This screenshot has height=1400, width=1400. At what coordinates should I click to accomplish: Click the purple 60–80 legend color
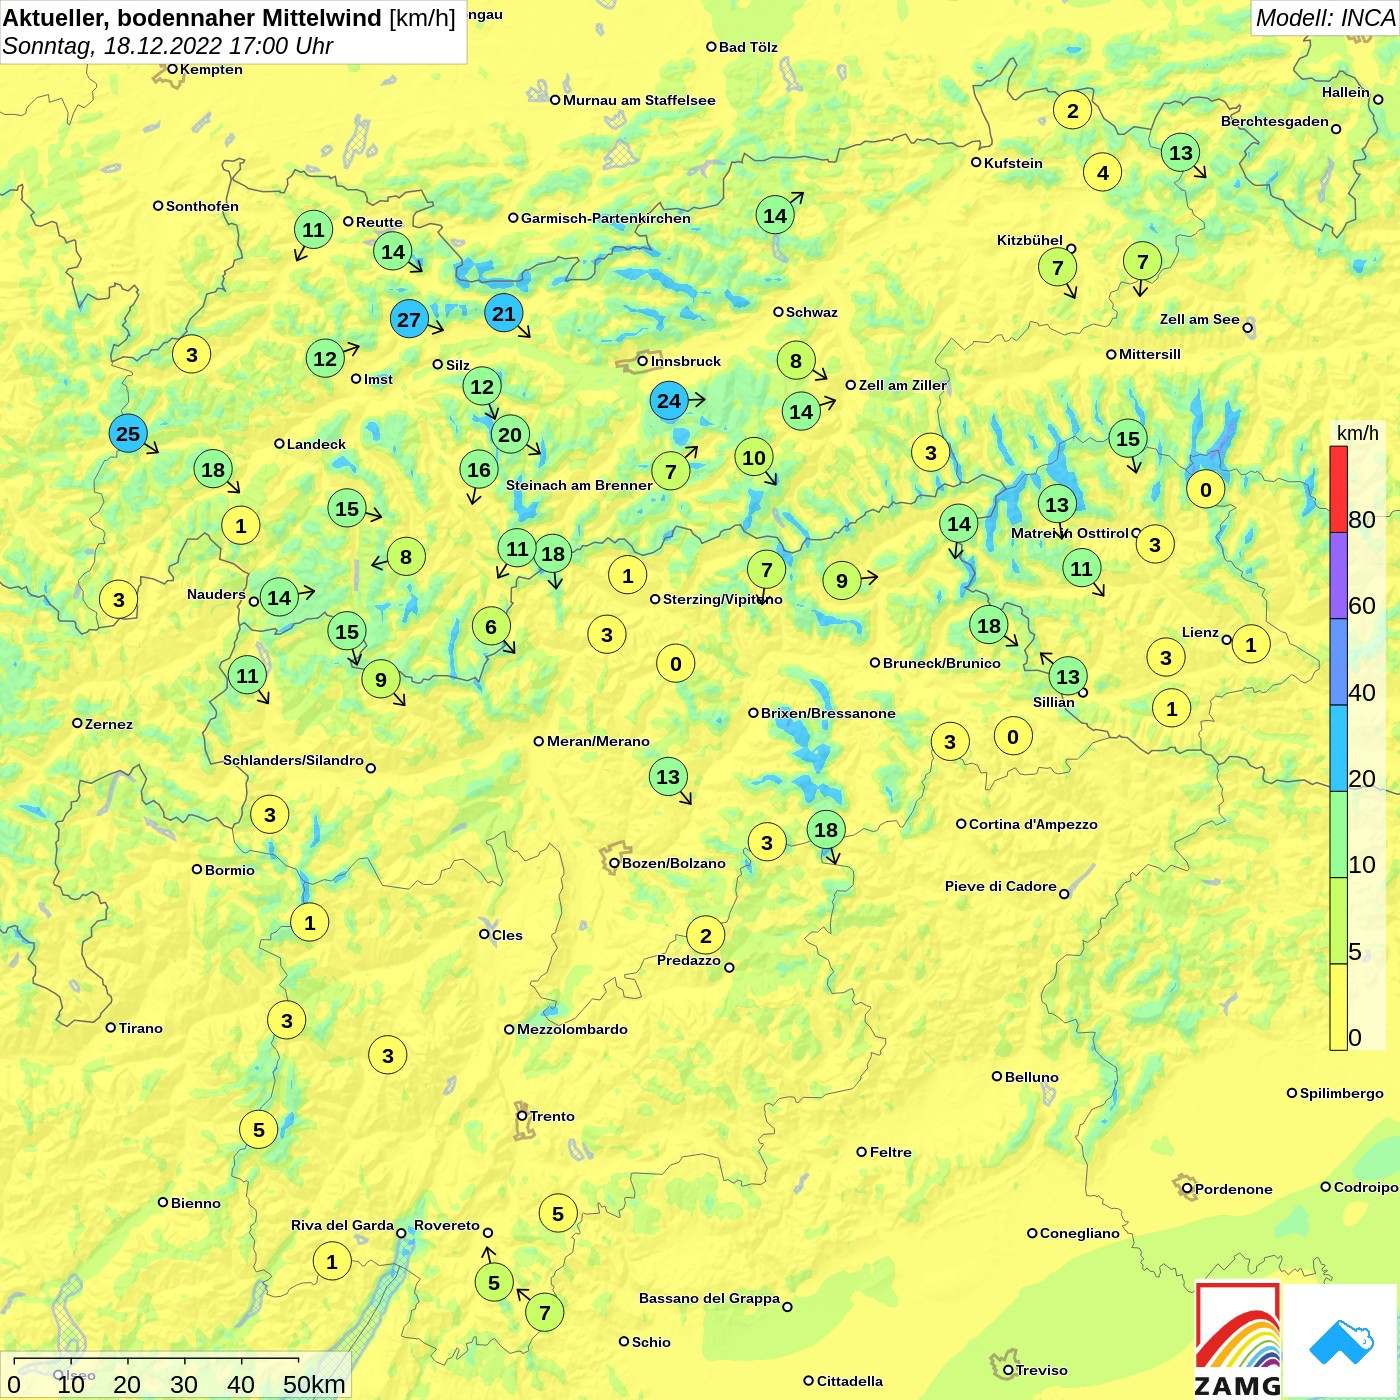[1338, 576]
